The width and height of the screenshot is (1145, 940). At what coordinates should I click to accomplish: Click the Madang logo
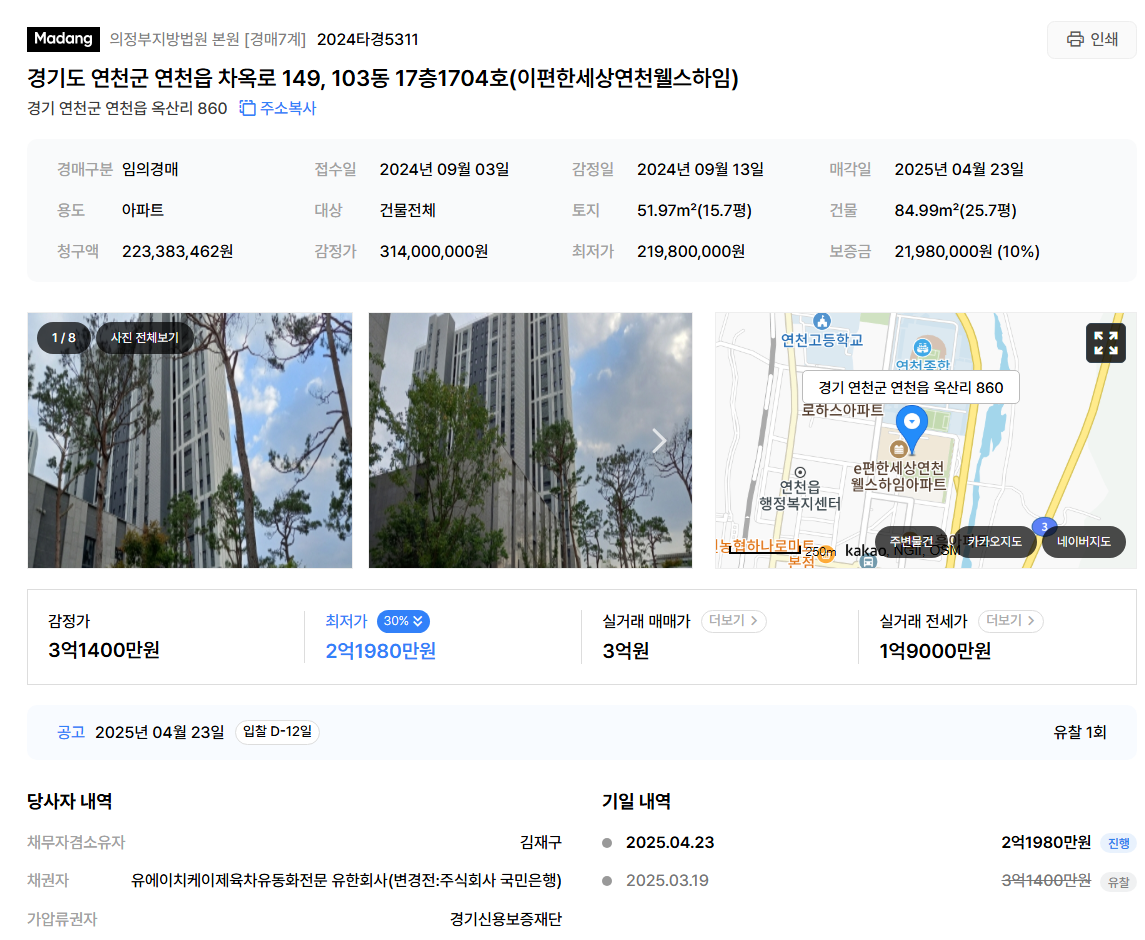tap(64, 39)
